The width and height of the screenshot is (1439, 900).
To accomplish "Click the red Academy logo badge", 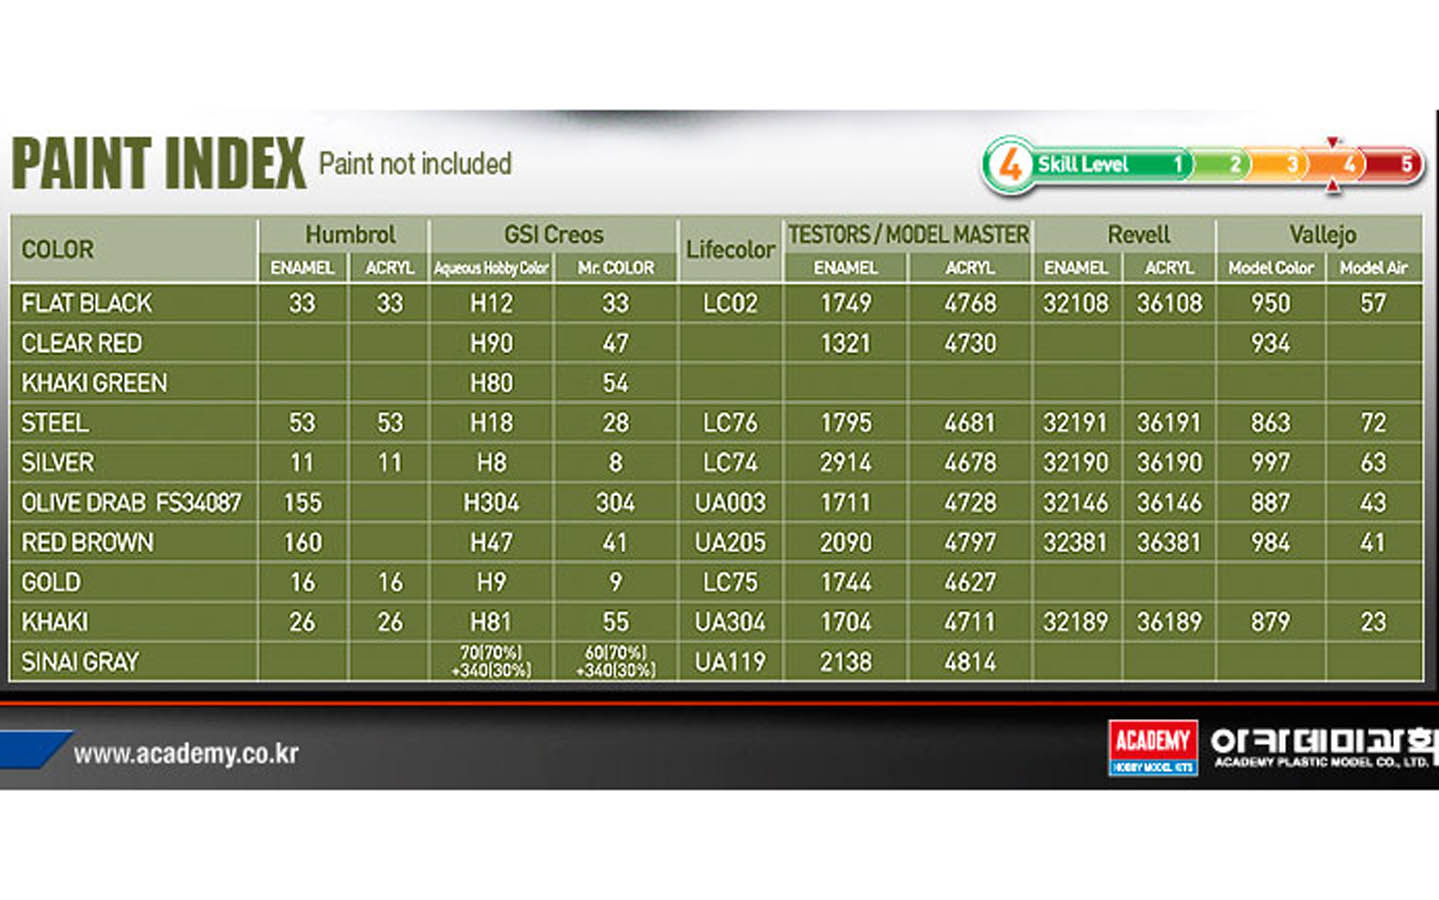I will 1152,747.
